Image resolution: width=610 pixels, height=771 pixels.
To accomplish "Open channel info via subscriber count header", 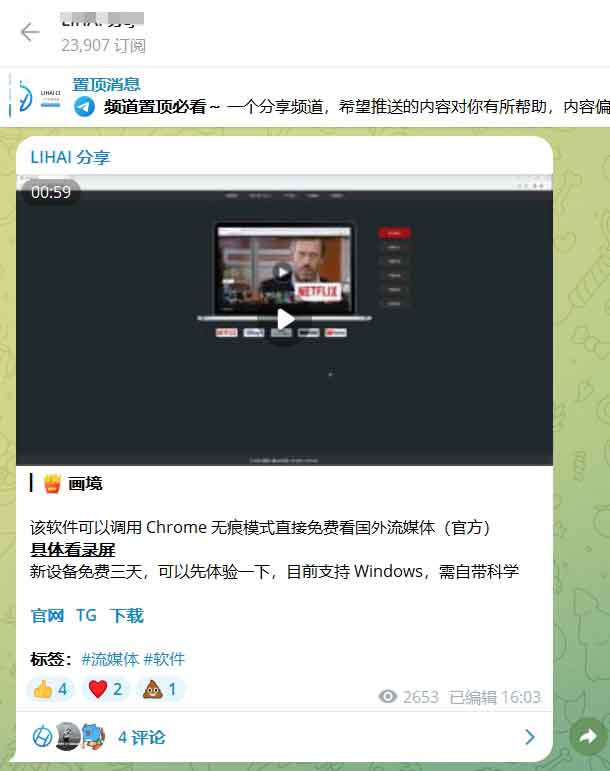I will 103,45.
